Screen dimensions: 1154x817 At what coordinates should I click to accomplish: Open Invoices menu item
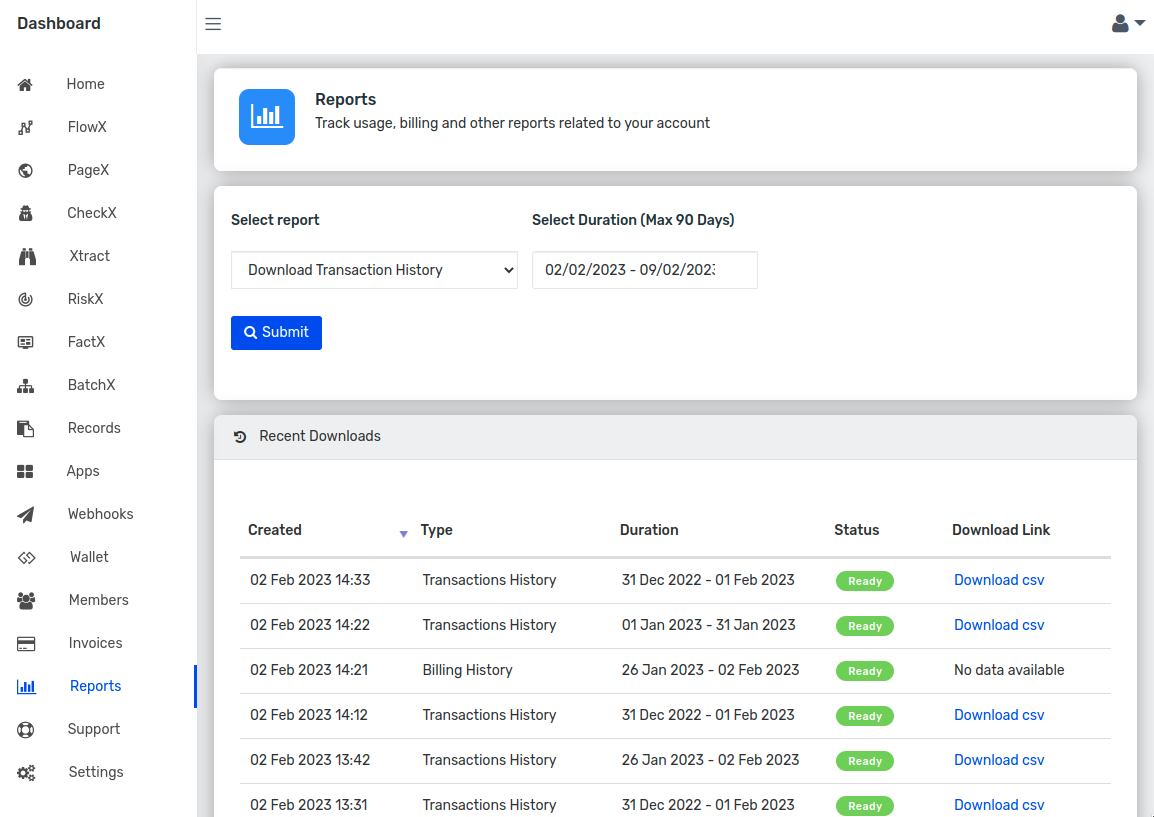[98, 643]
